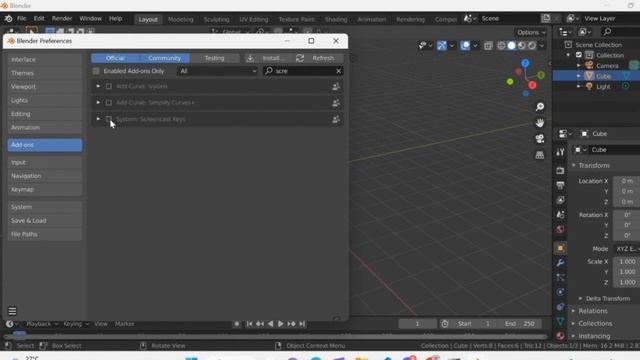The image size is (640, 360).
Task: Open the Save & Load preferences section
Action: click(x=45, y=220)
